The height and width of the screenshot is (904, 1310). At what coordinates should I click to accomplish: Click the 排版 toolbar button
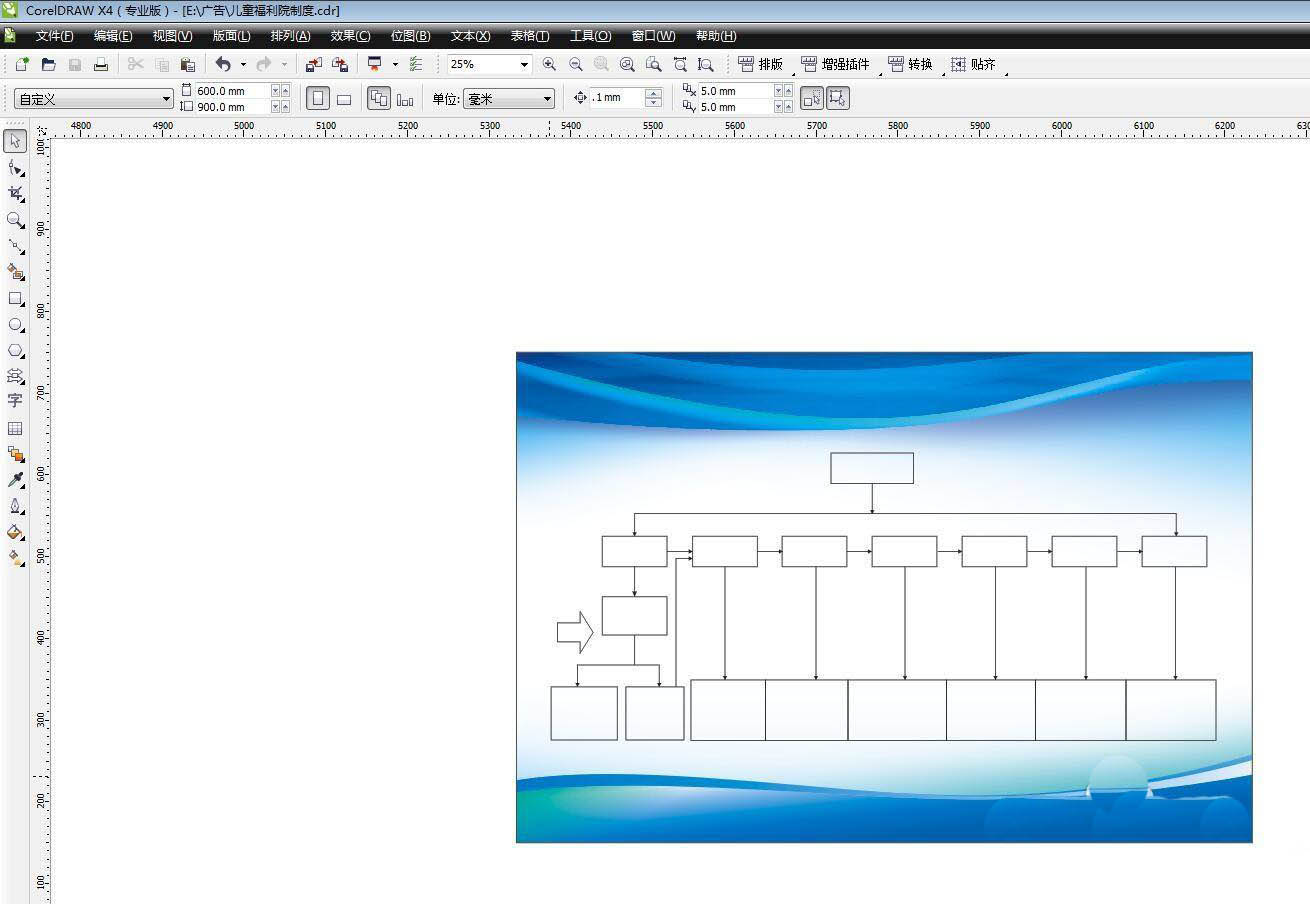click(x=761, y=64)
